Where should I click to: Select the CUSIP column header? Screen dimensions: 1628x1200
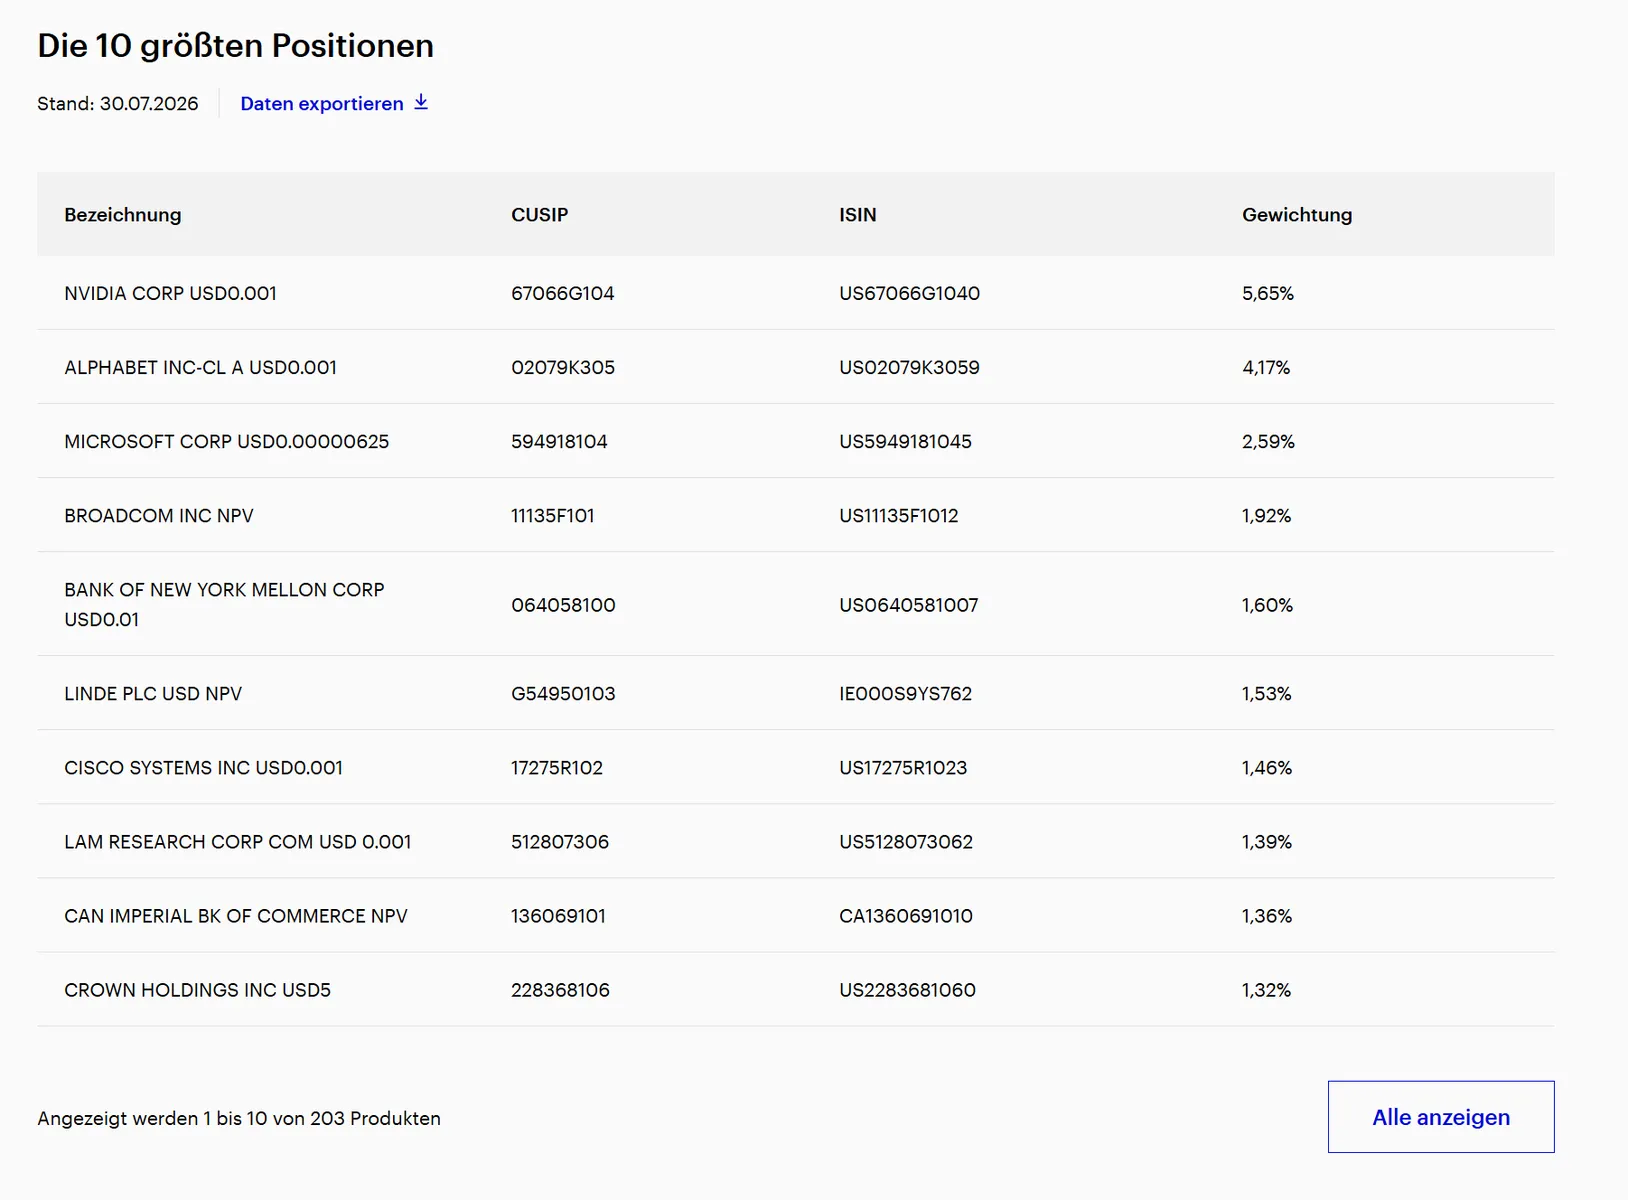(x=539, y=215)
